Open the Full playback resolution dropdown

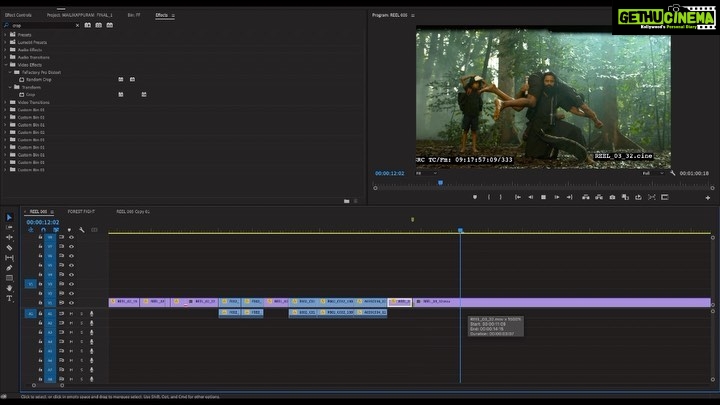[652, 173]
